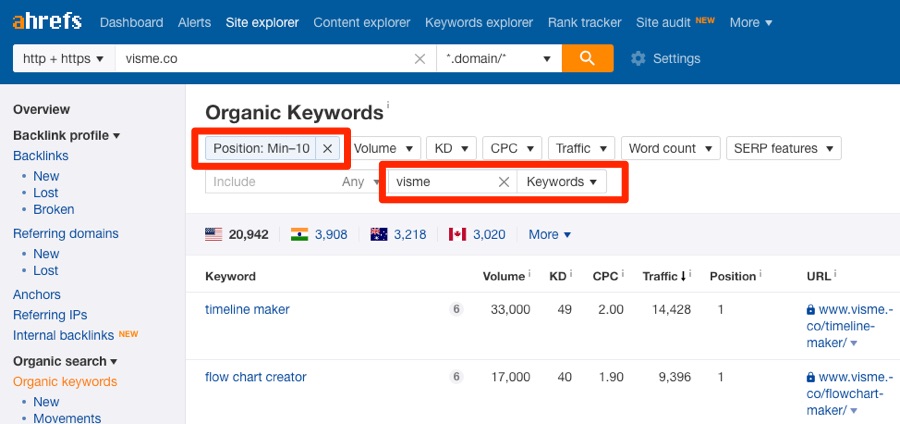Click info icon next to CPC header
The height and width of the screenshot is (424, 900).
pos(623,273)
